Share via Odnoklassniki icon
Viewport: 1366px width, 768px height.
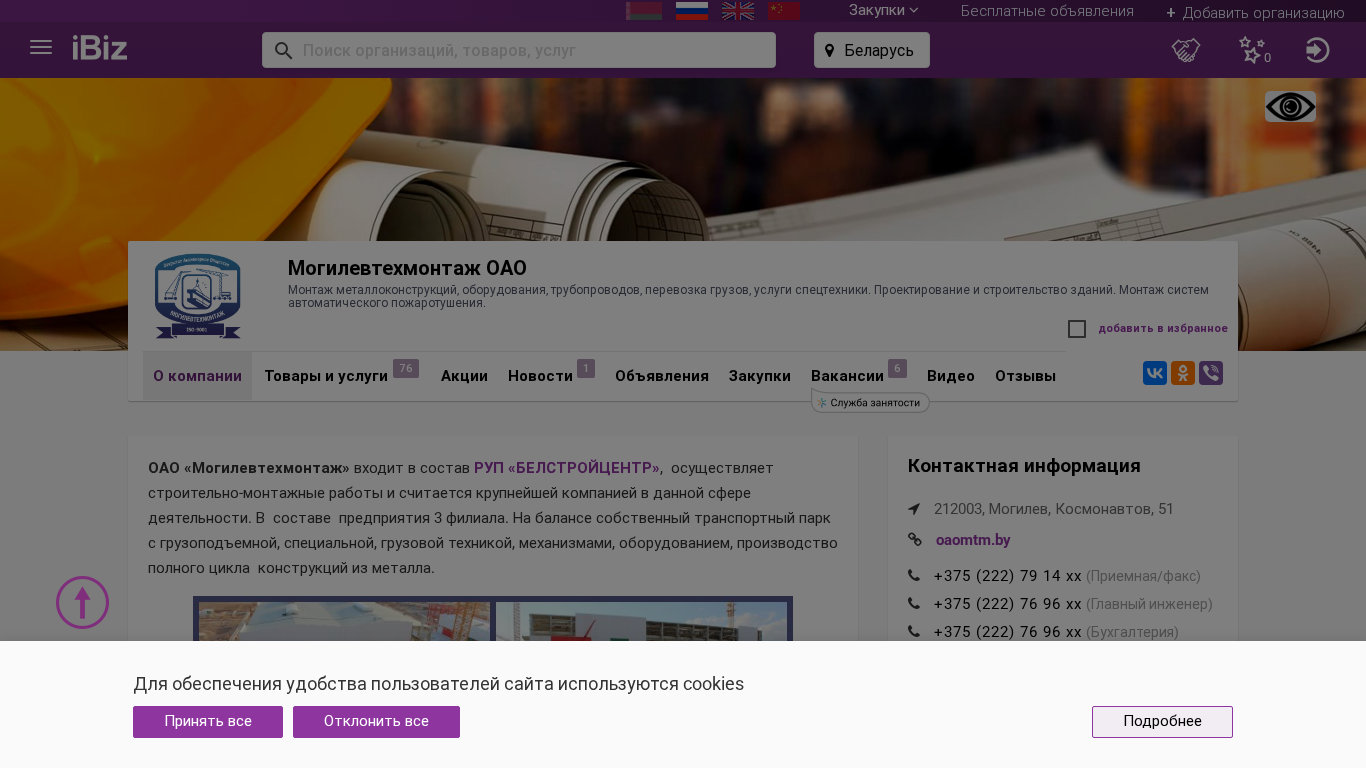[x=1183, y=373]
